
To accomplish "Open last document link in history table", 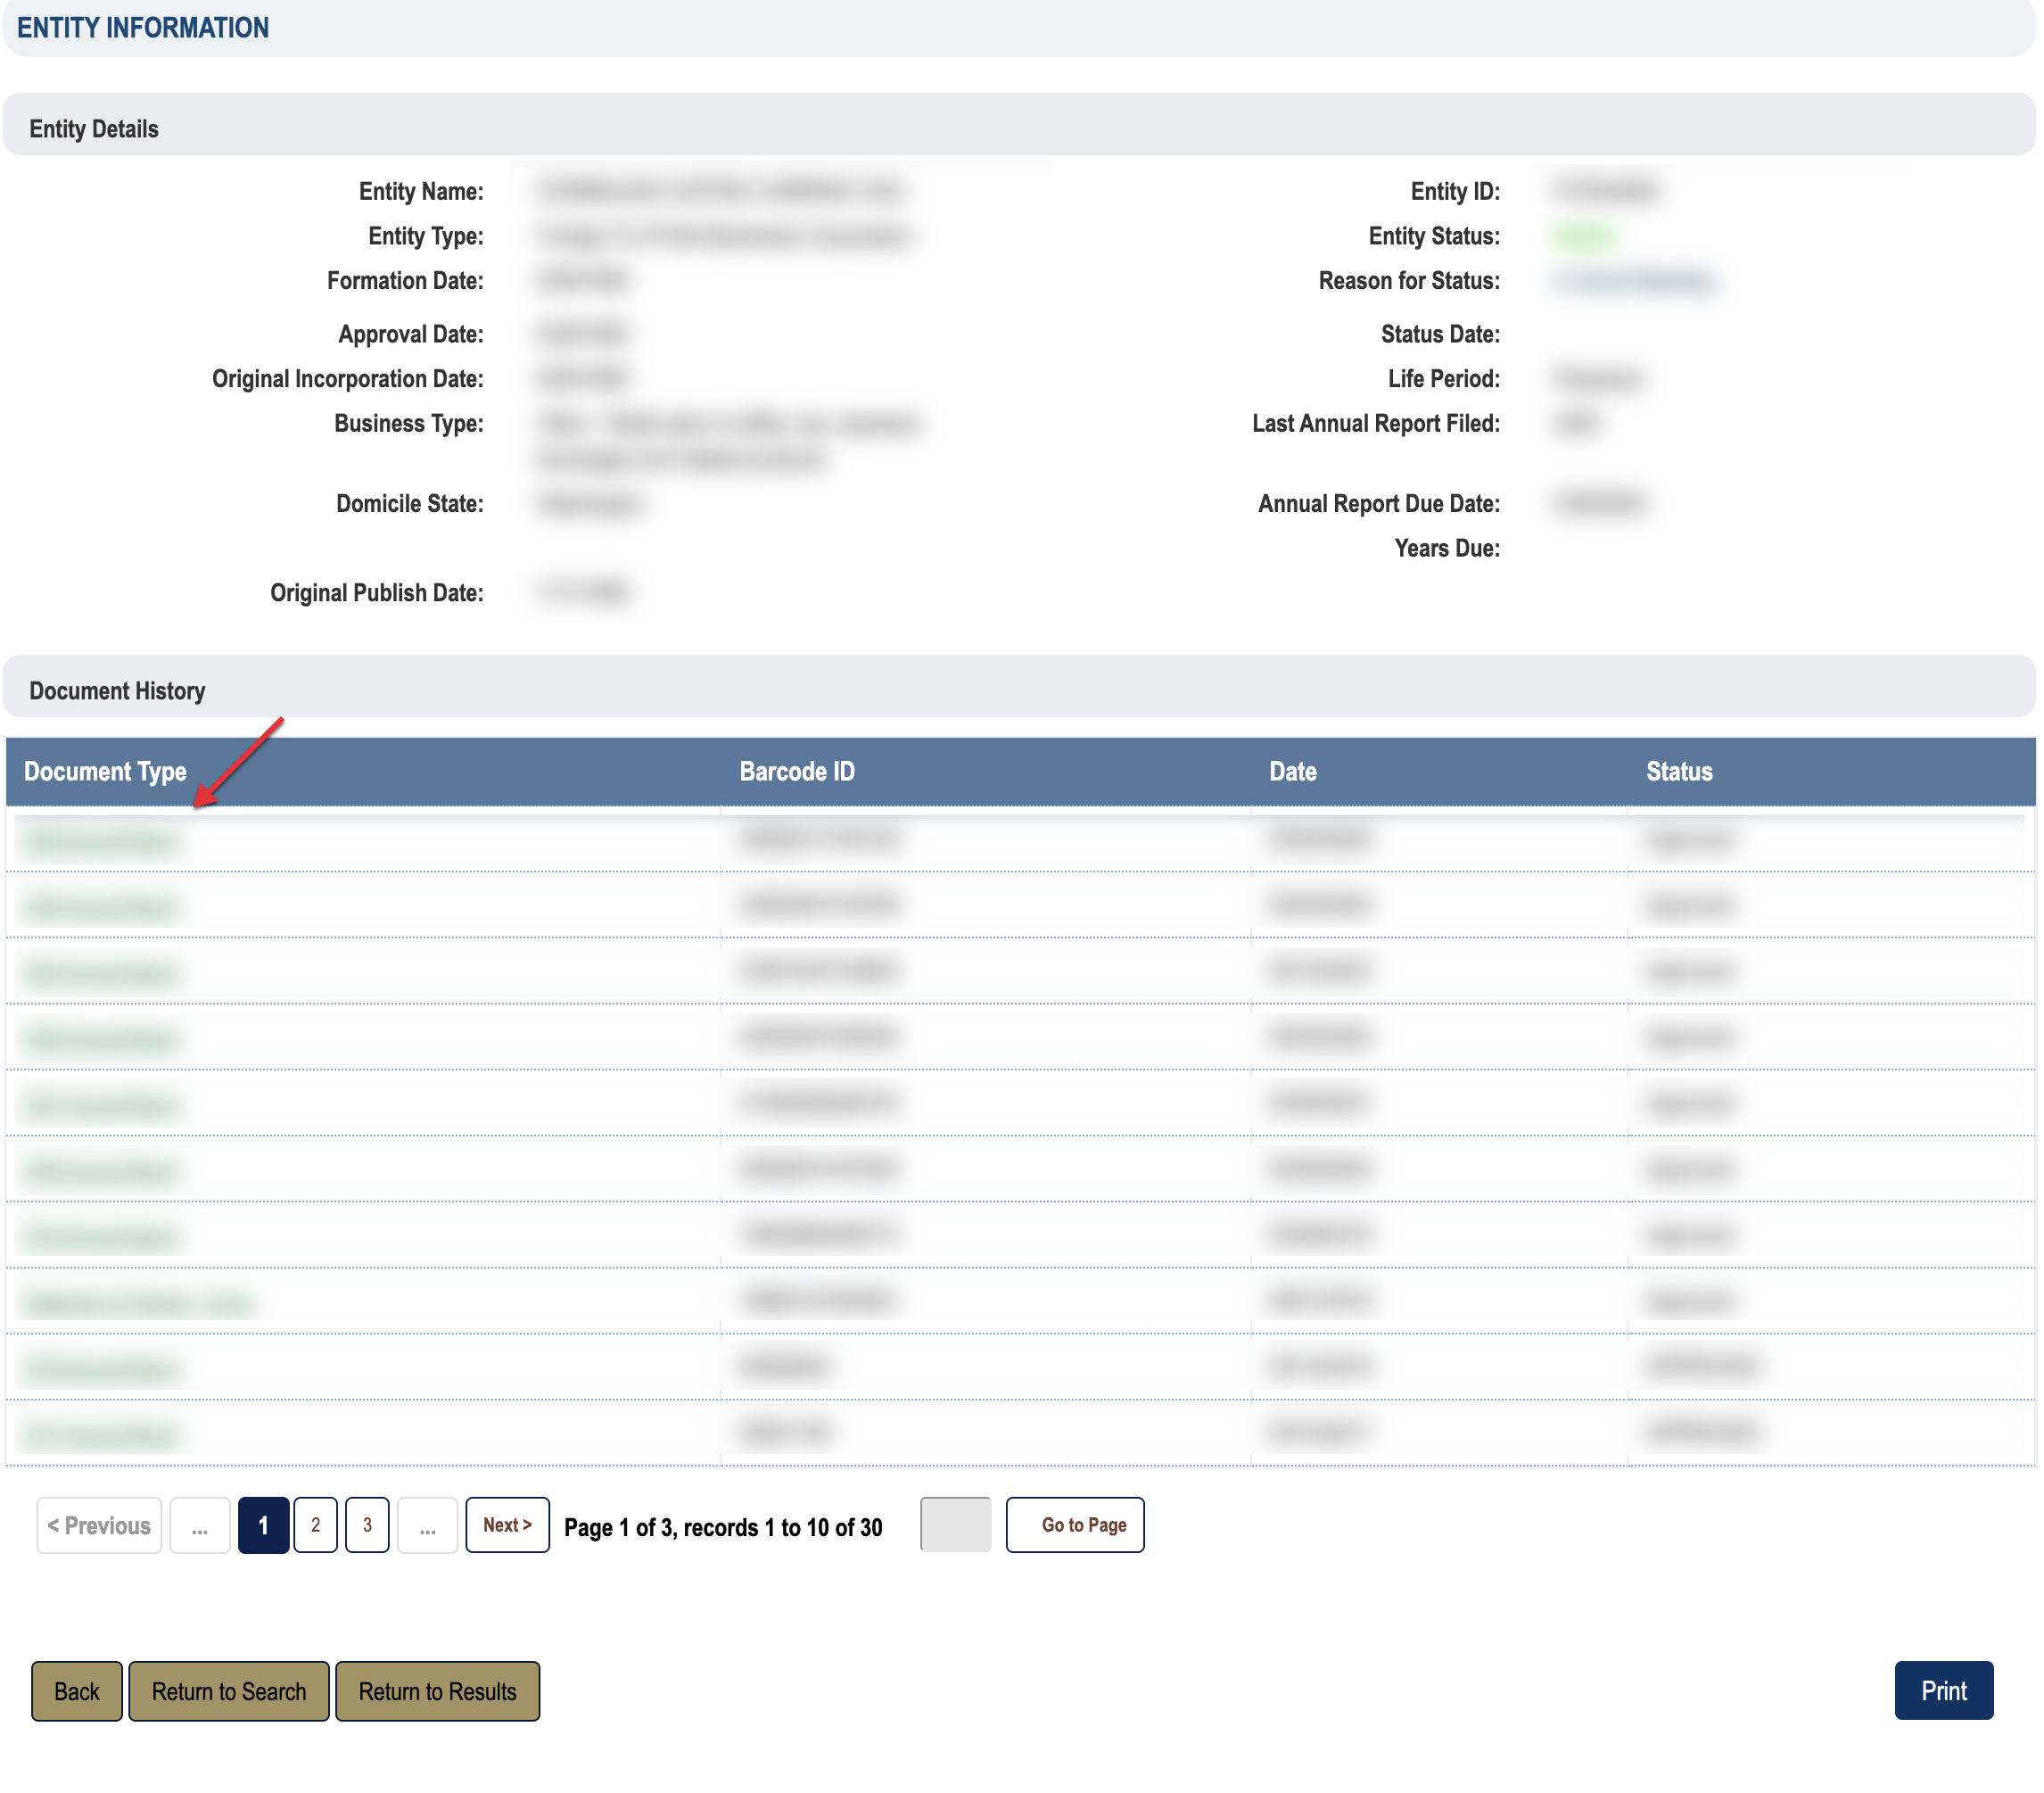I will coord(101,1435).
